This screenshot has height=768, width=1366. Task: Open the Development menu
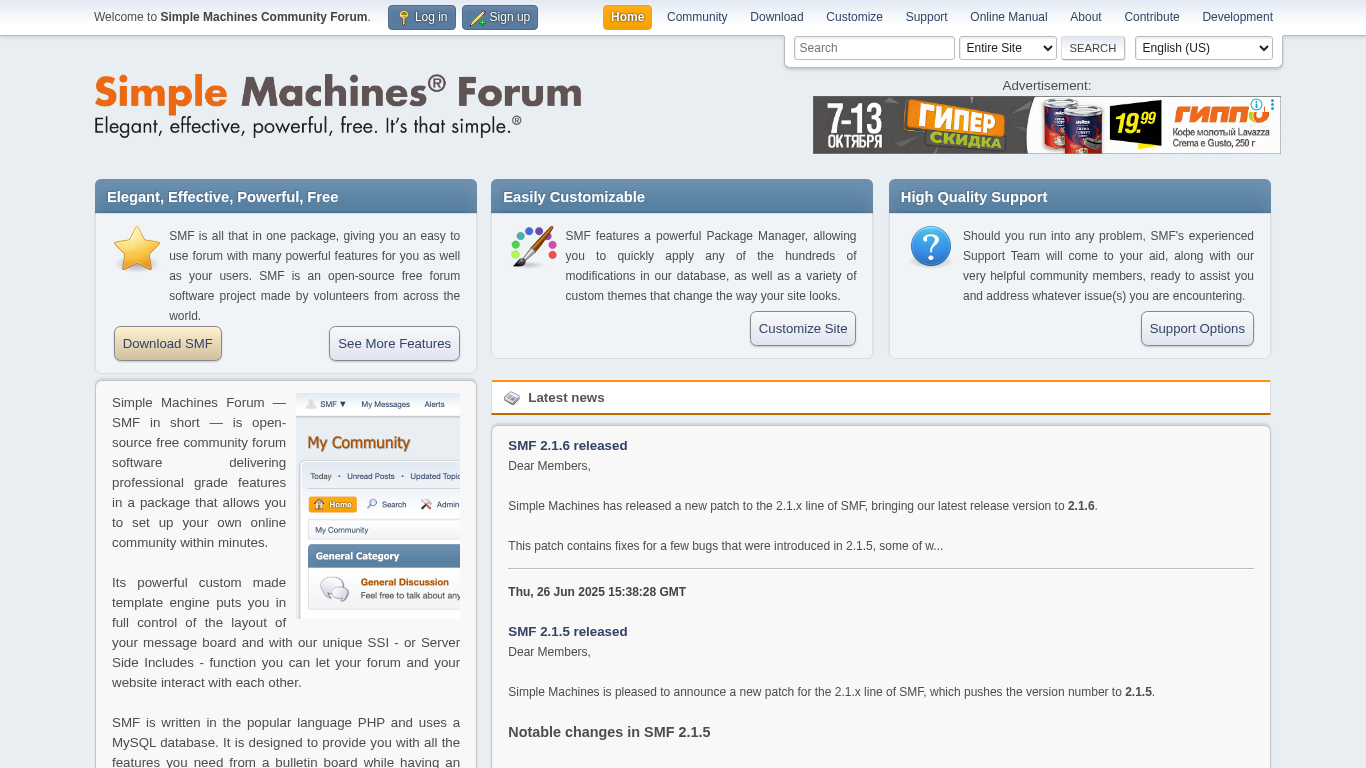[x=1238, y=17]
